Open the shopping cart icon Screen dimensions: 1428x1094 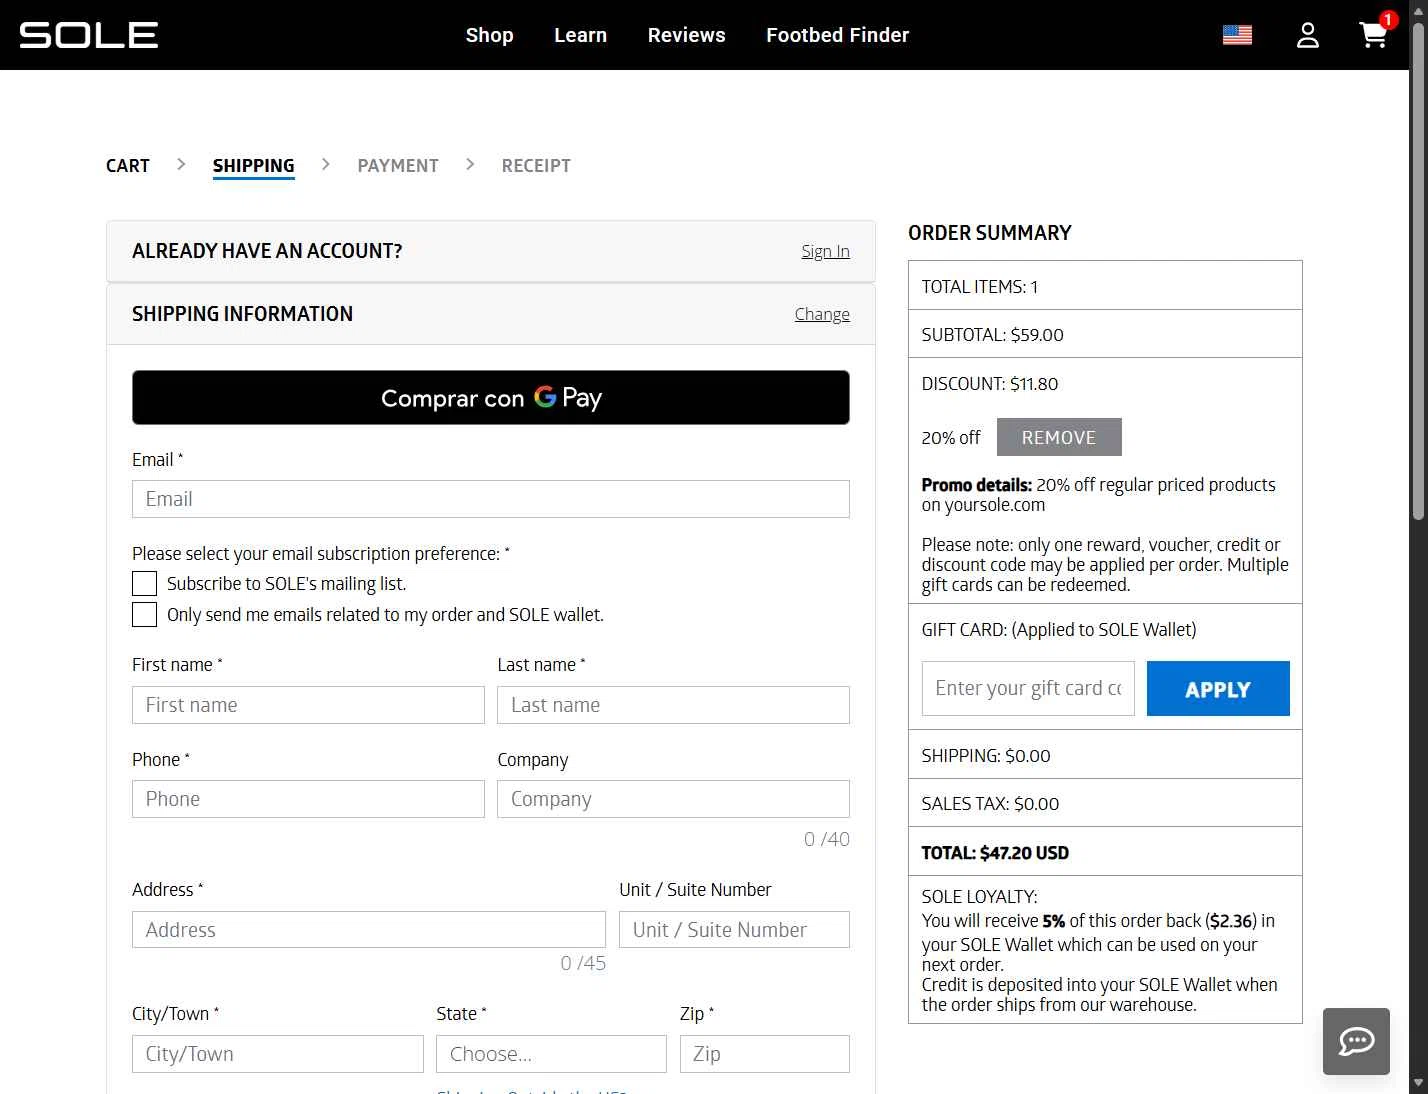click(x=1374, y=35)
